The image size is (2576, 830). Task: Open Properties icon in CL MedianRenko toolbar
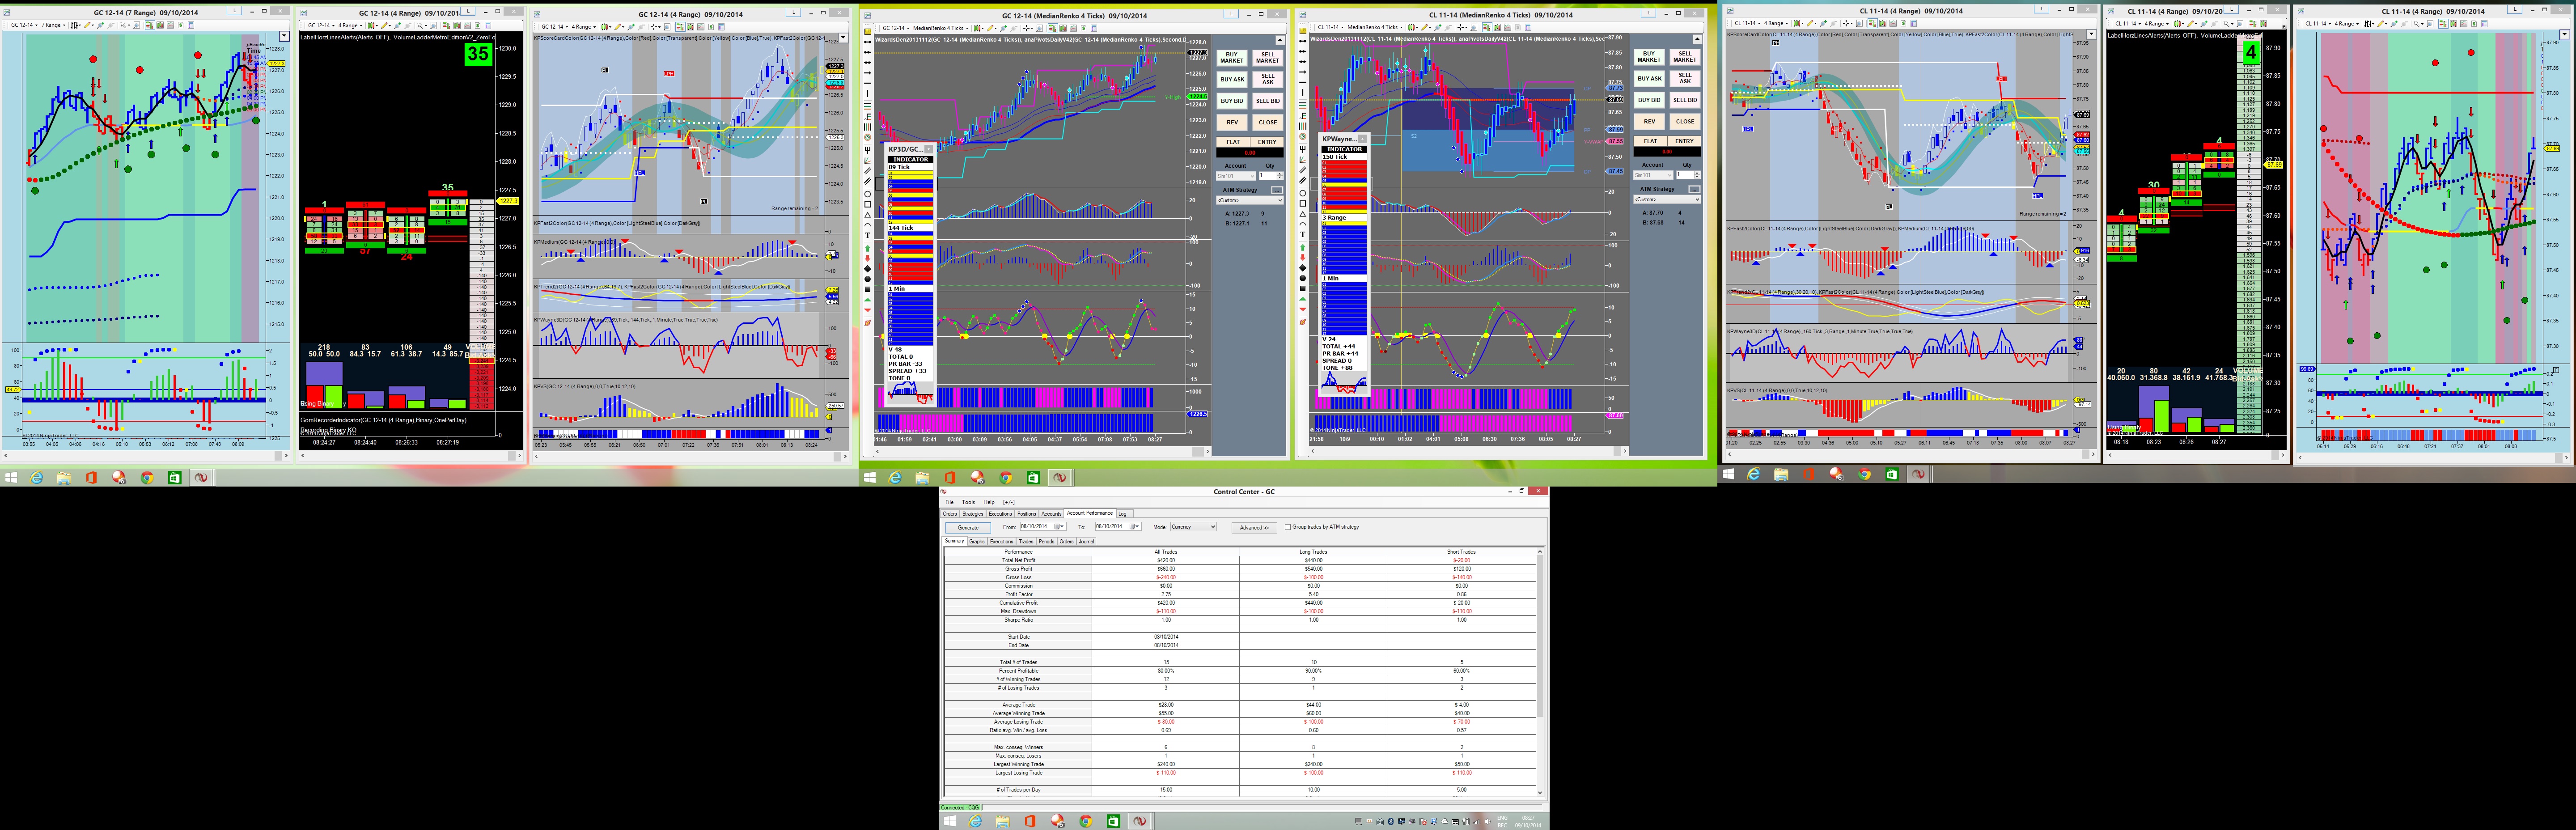pos(1530,28)
